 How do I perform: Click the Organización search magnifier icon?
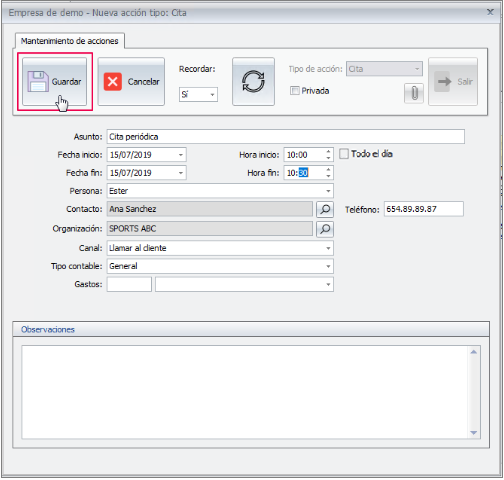pyautogui.click(x=325, y=229)
